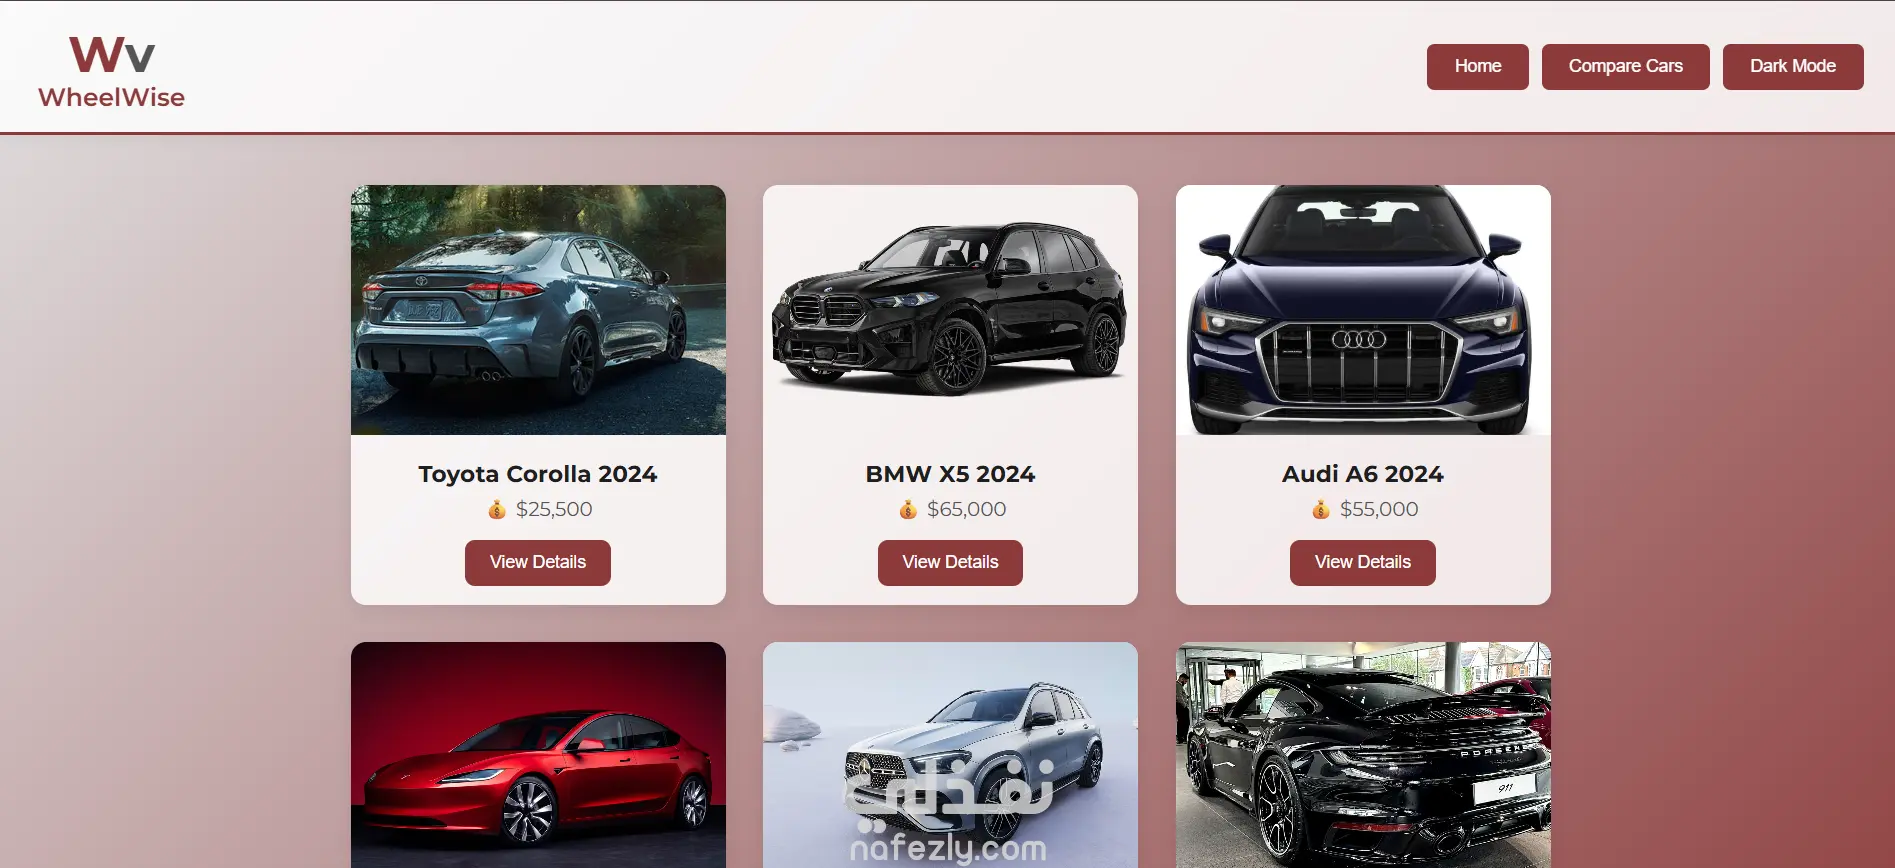Click the WheelWise logo
Image resolution: width=1895 pixels, height=868 pixels.
pos(111,71)
